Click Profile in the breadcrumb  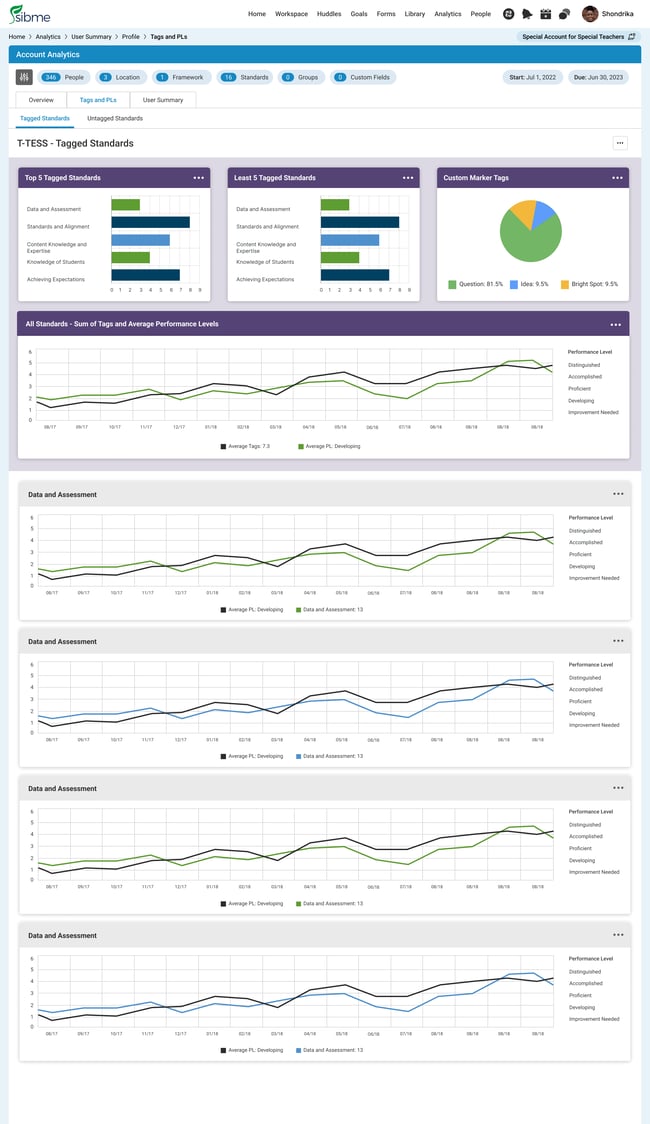click(130, 37)
